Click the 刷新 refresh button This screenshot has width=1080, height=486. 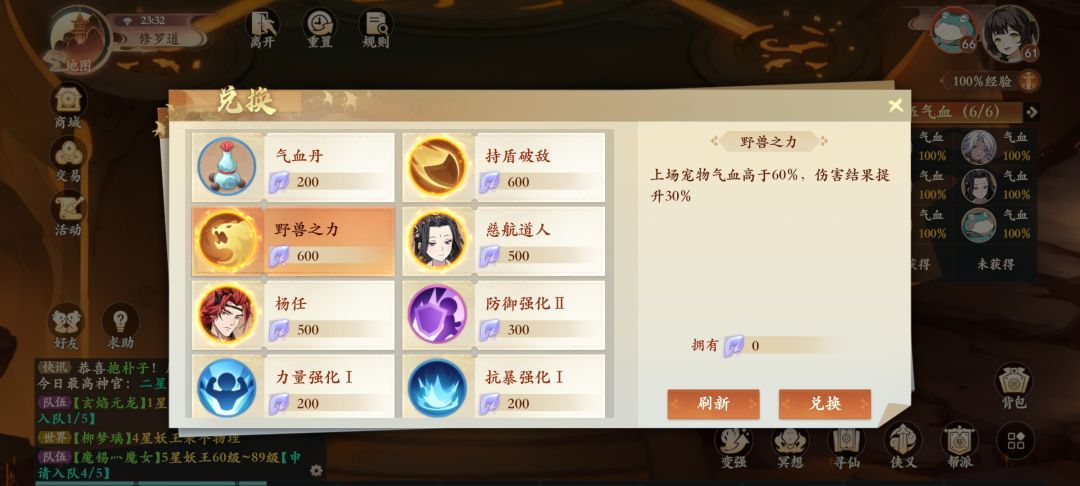point(713,404)
